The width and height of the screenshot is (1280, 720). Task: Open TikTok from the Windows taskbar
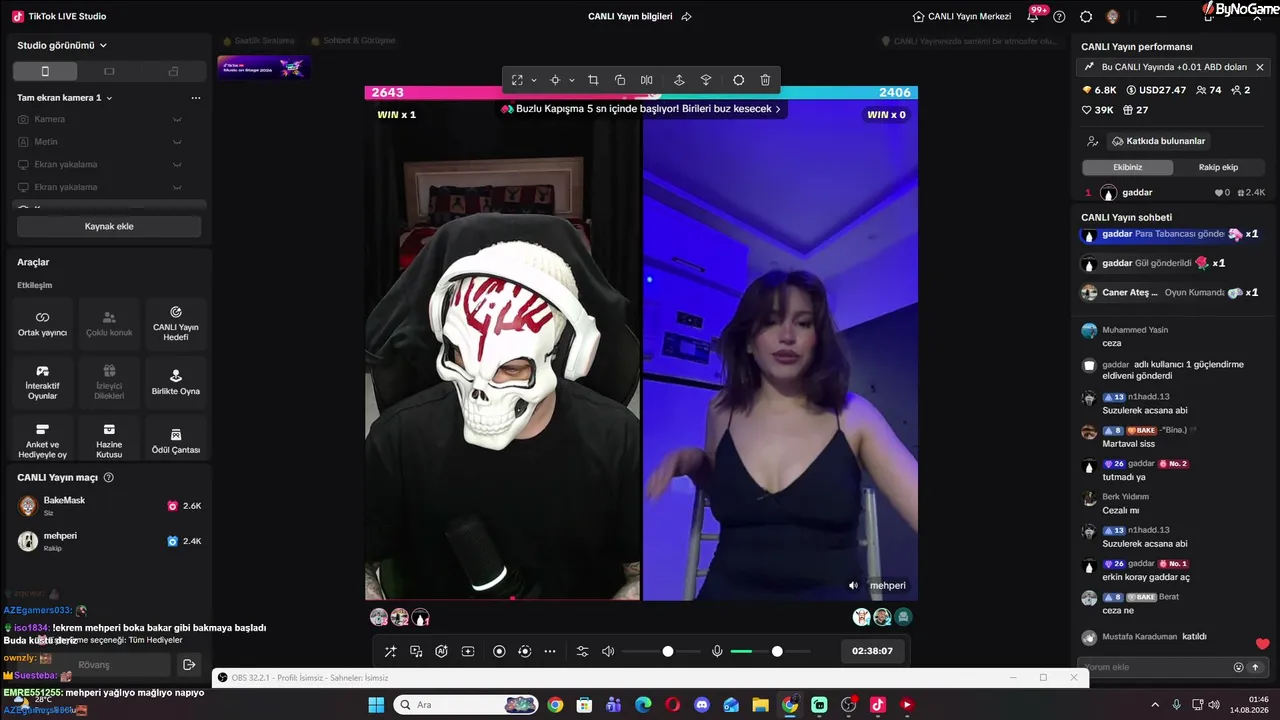pos(878,705)
